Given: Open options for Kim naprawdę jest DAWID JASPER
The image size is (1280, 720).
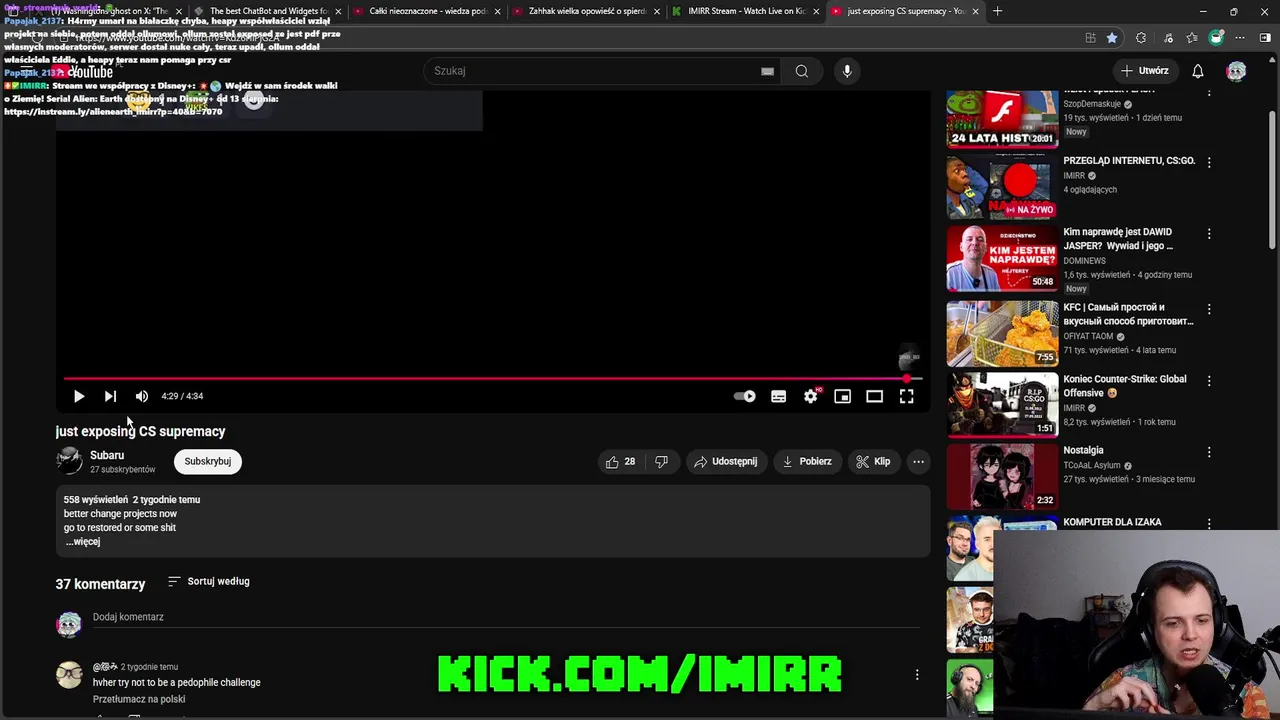Looking at the screenshot, I should (x=1209, y=233).
